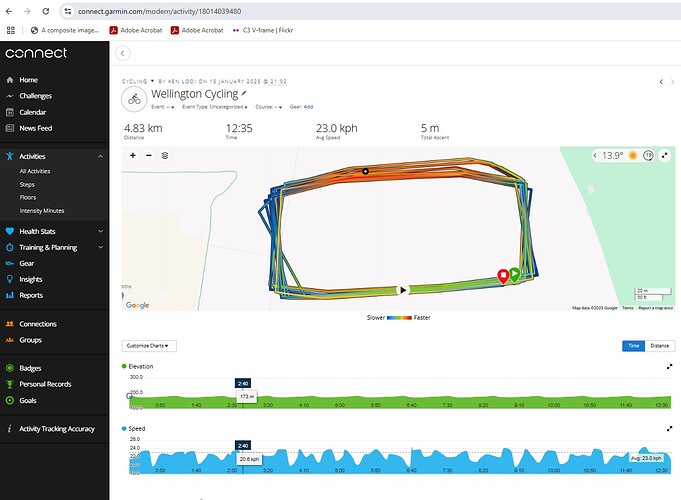Open Challenges in sidebar

[x=35, y=96]
